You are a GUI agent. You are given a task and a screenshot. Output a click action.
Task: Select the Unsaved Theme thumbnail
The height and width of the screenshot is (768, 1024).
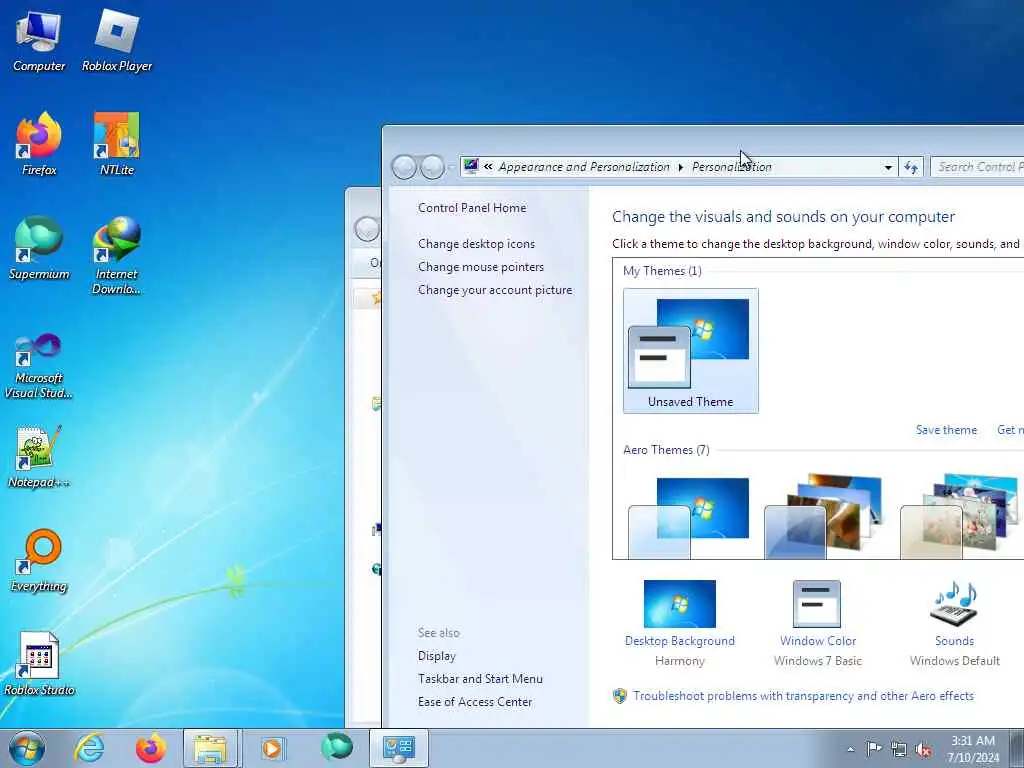tap(690, 351)
